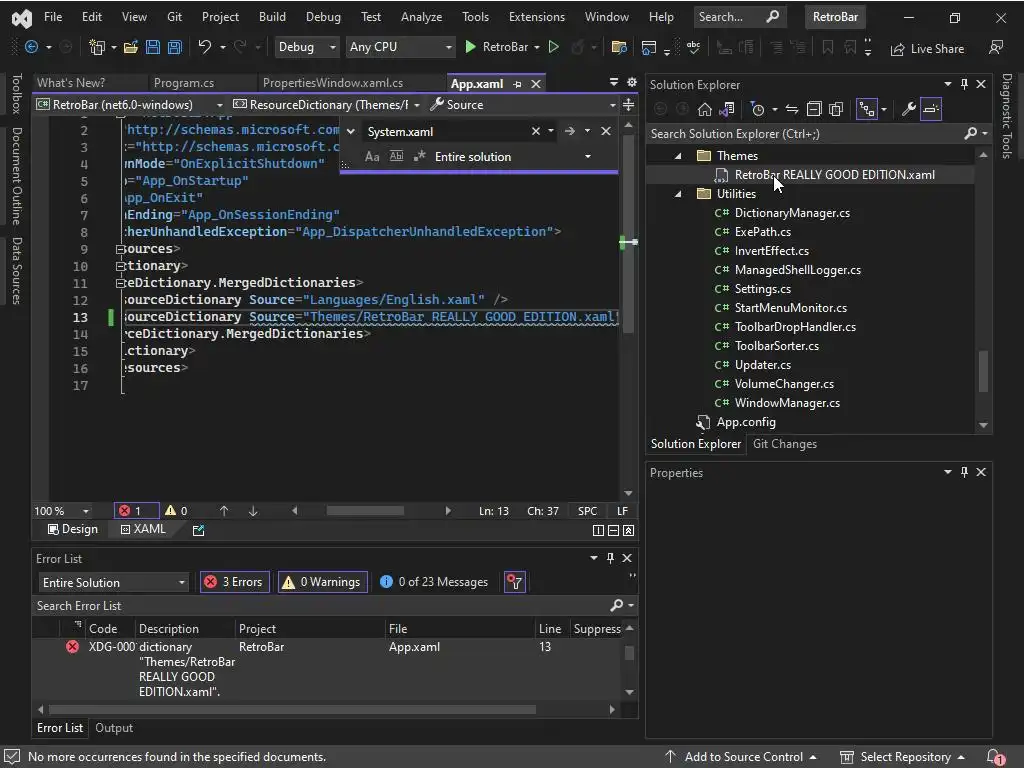Click the Error List horizontal scrollbar thumb
This screenshot has height=768, width=1024.
point(292,709)
